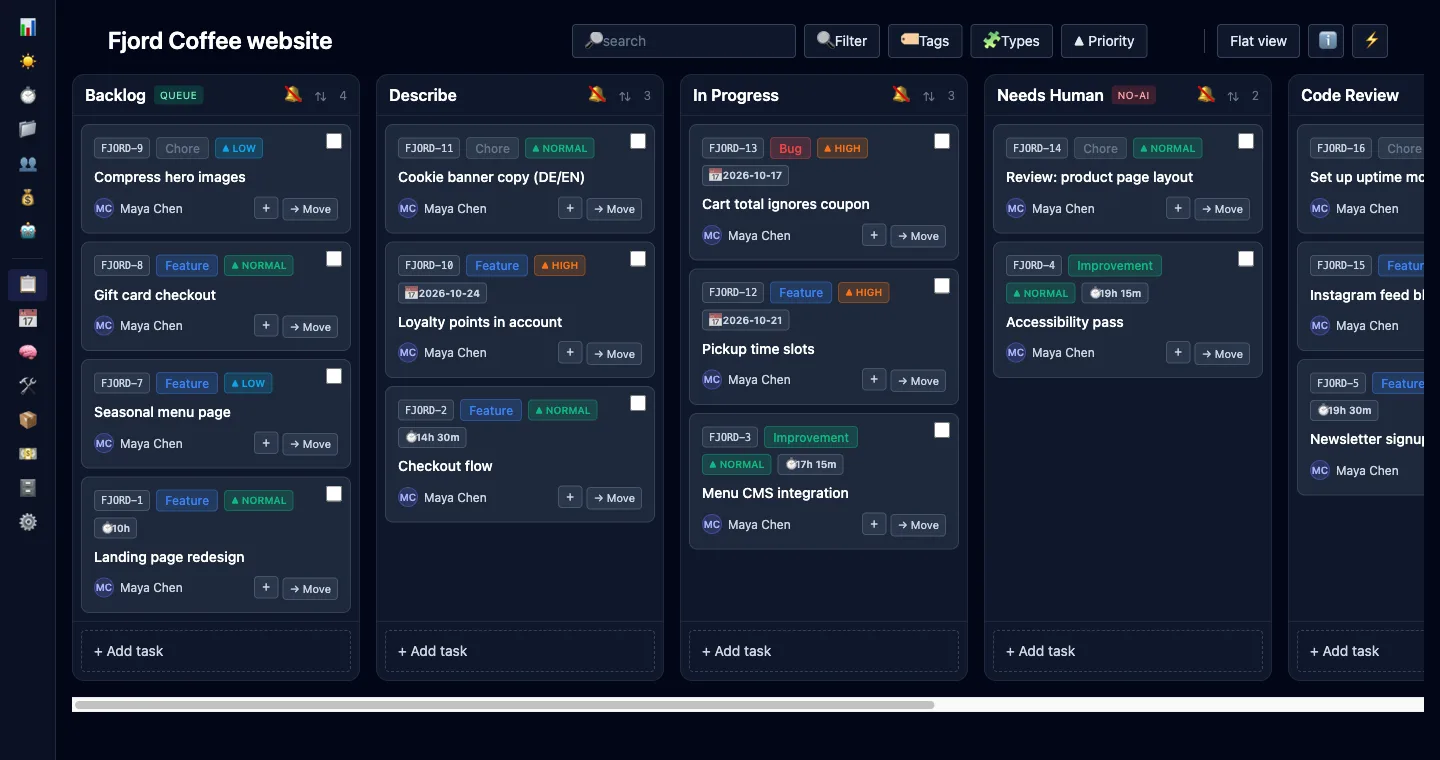Click into the search field

pos(684,41)
